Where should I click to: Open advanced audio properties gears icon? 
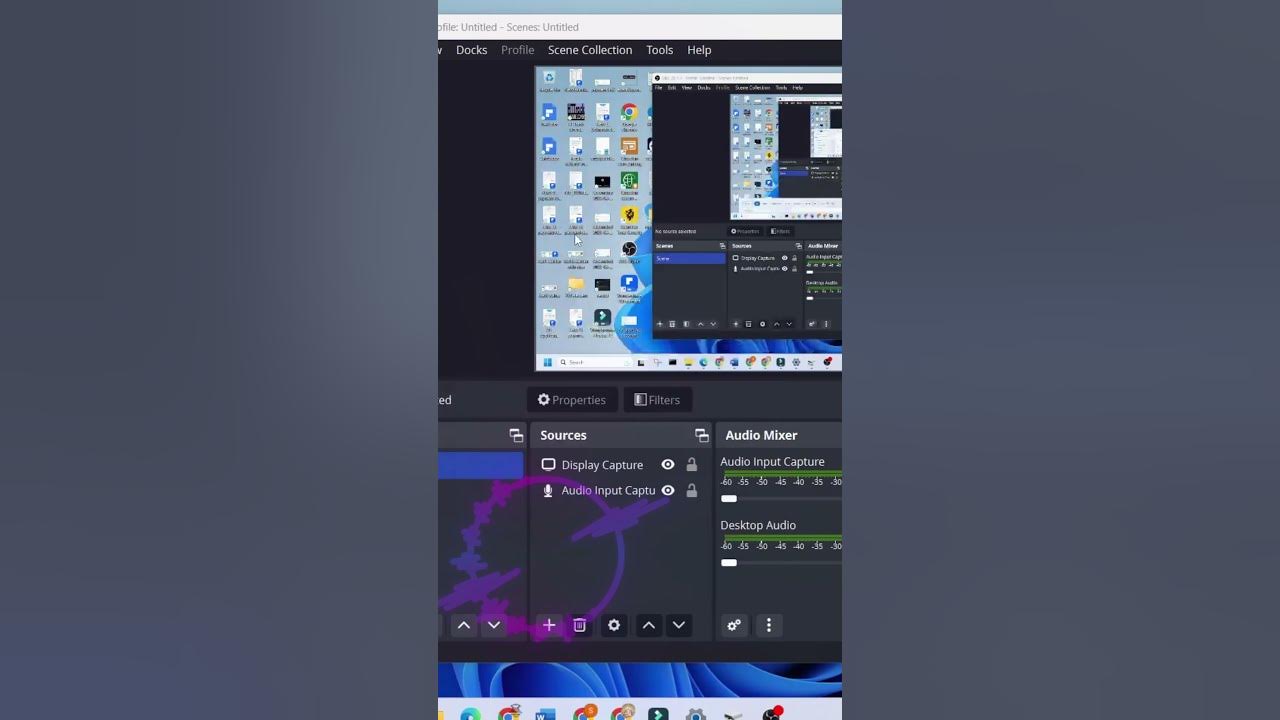point(734,625)
